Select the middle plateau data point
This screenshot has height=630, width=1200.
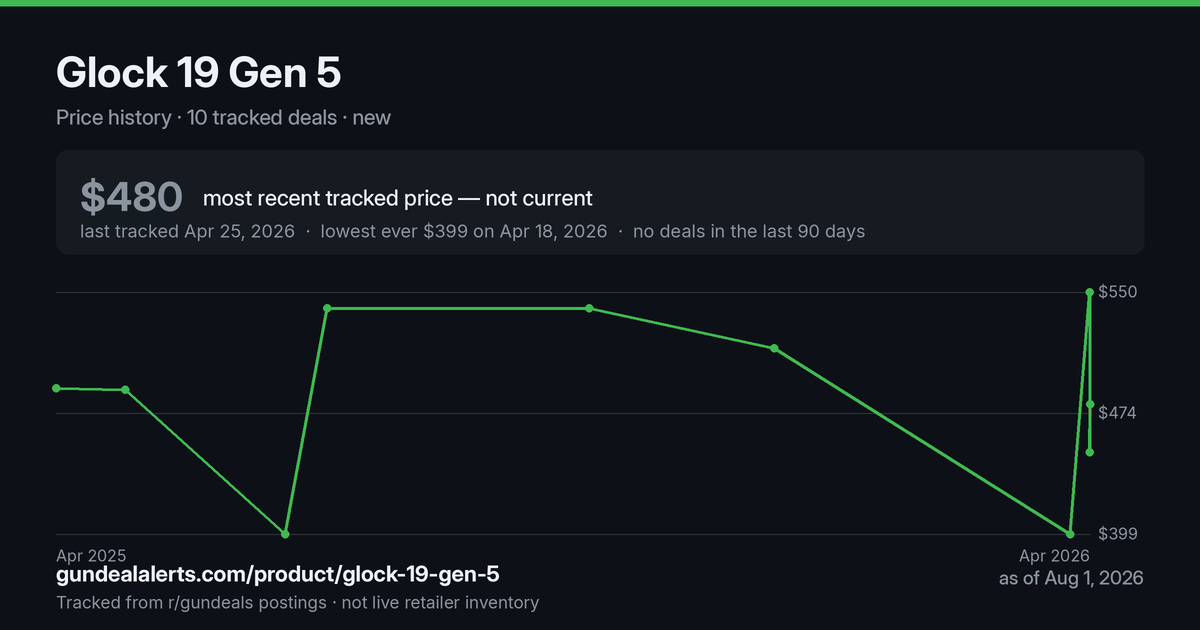[589, 308]
